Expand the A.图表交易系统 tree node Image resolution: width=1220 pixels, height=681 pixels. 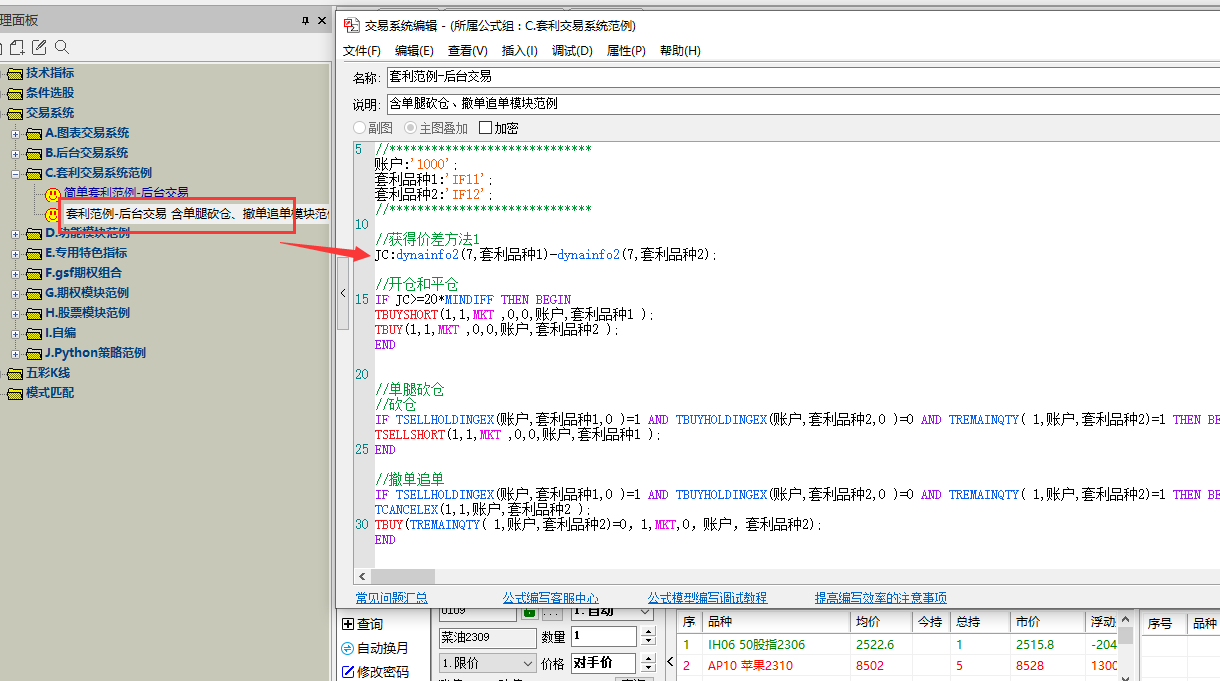[15, 133]
